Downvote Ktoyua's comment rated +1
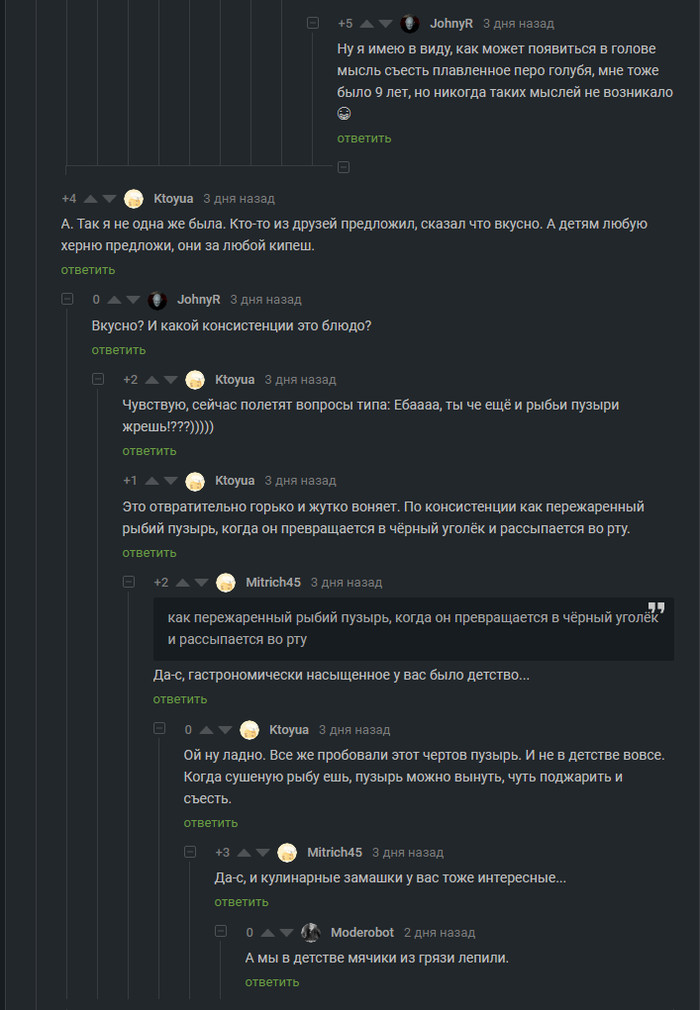Image resolution: width=700 pixels, height=1010 pixels. point(171,481)
